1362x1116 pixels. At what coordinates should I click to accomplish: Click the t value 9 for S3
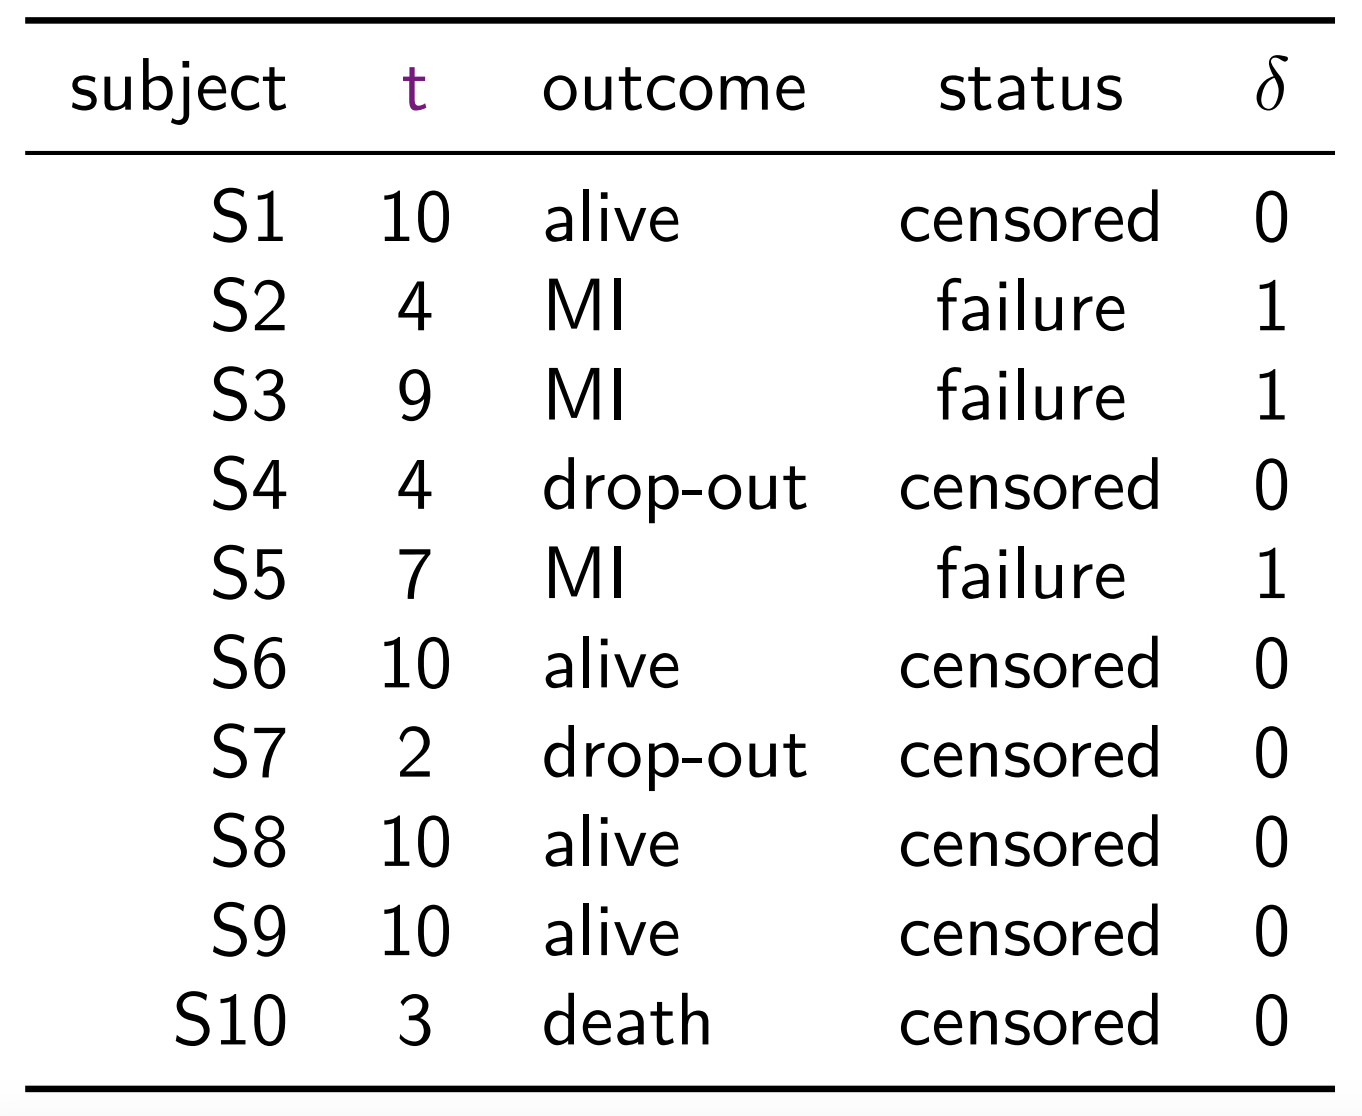414,396
